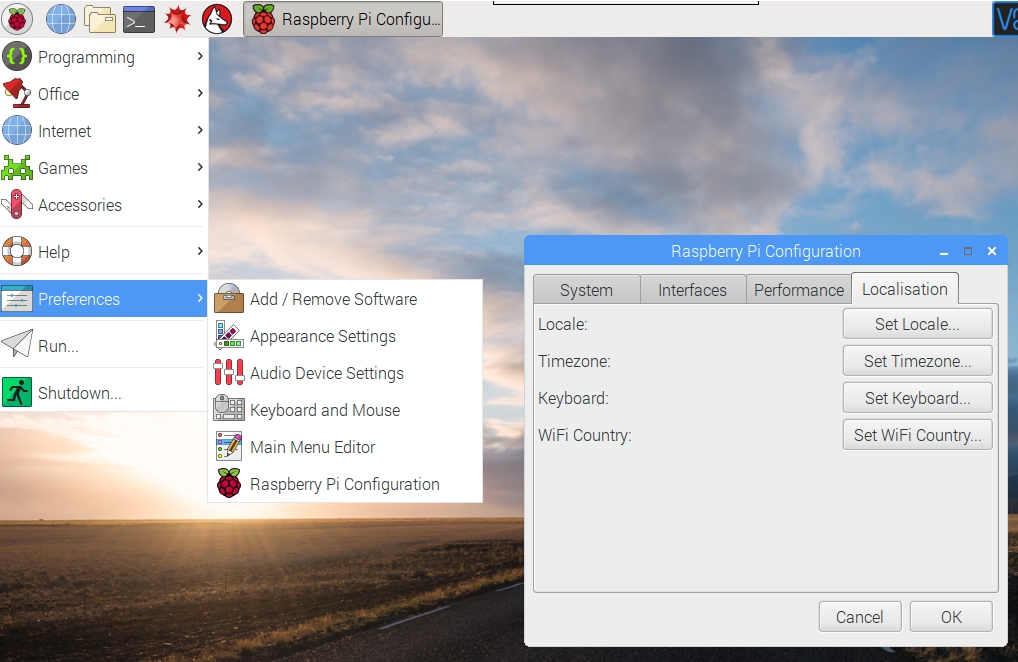The height and width of the screenshot is (662, 1018).
Task: Click the Shutdown running man icon
Action: [x=17, y=392]
